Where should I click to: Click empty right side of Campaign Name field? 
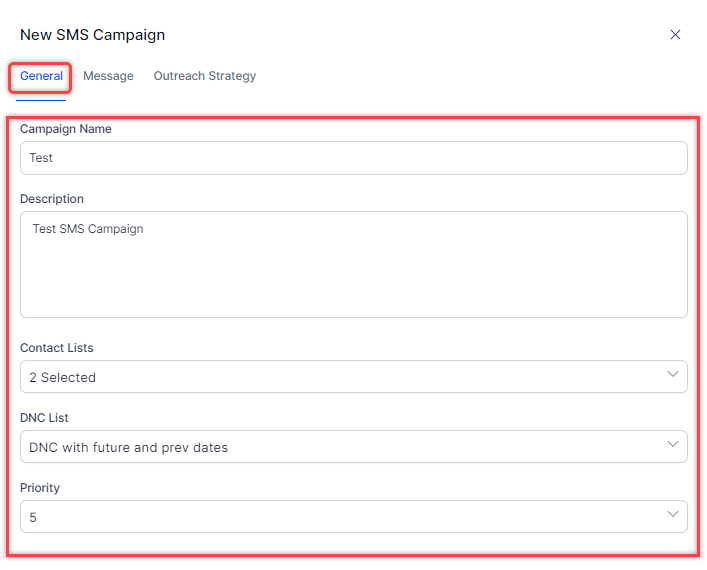tap(500, 158)
